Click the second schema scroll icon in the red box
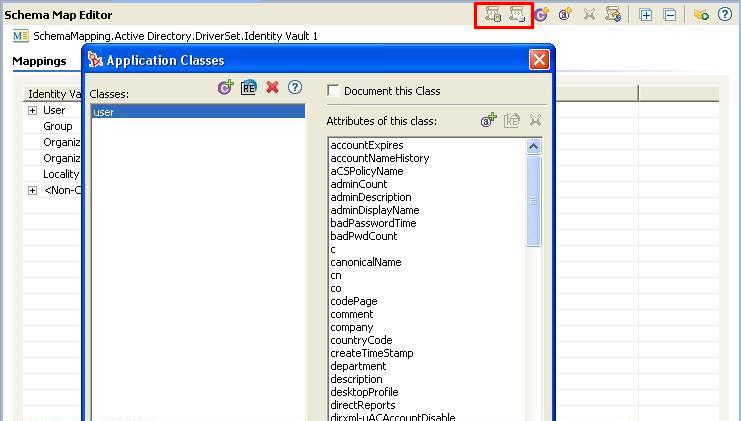 (517, 15)
